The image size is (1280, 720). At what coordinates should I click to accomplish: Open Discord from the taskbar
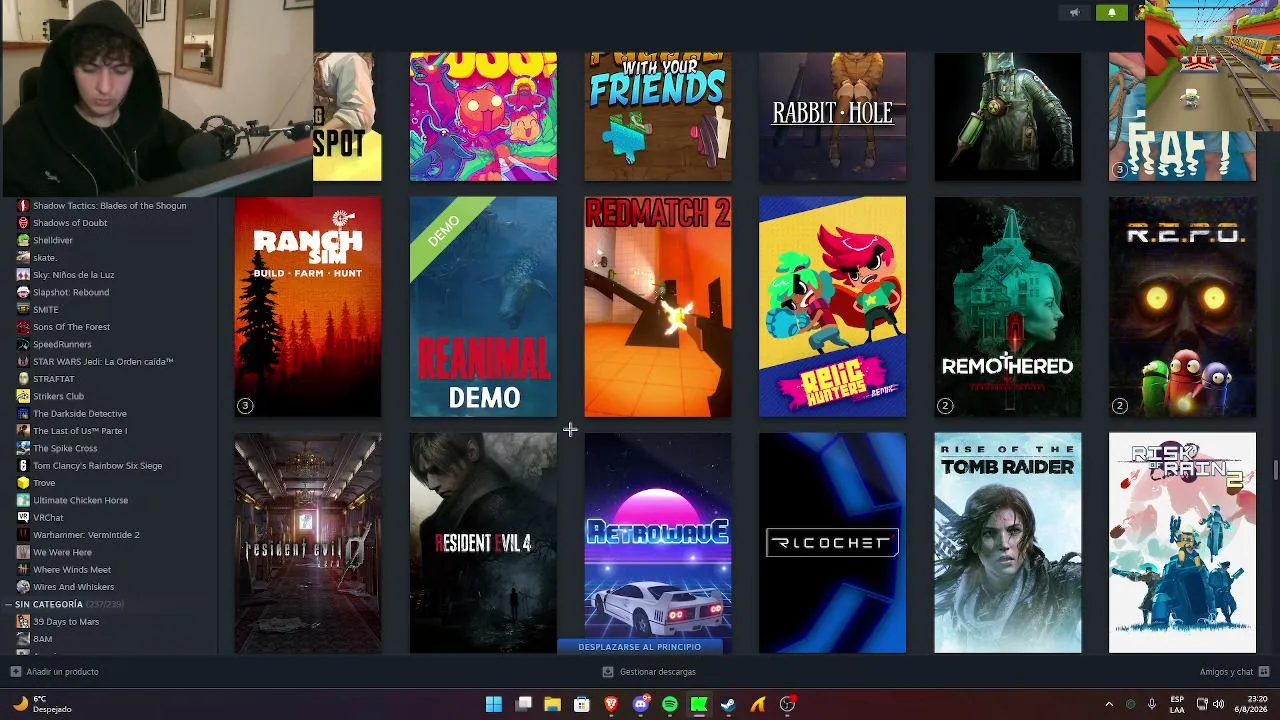pos(641,704)
